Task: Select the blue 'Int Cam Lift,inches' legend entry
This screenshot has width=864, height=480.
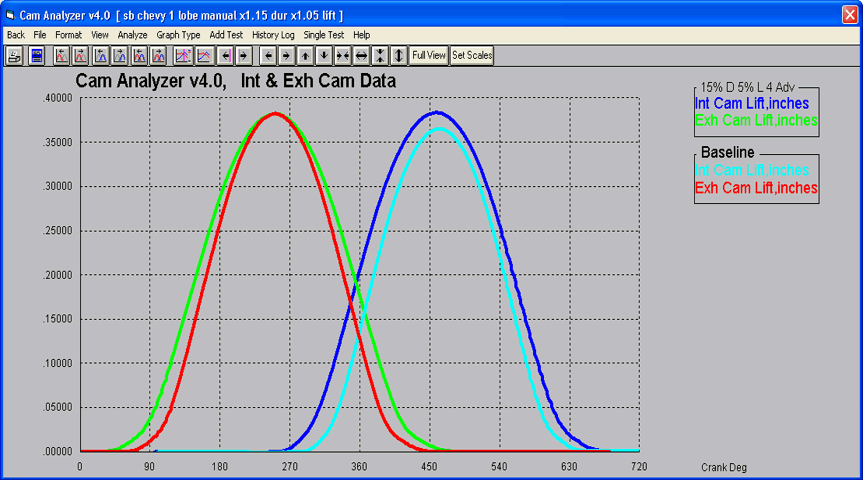Action: tap(752, 104)
